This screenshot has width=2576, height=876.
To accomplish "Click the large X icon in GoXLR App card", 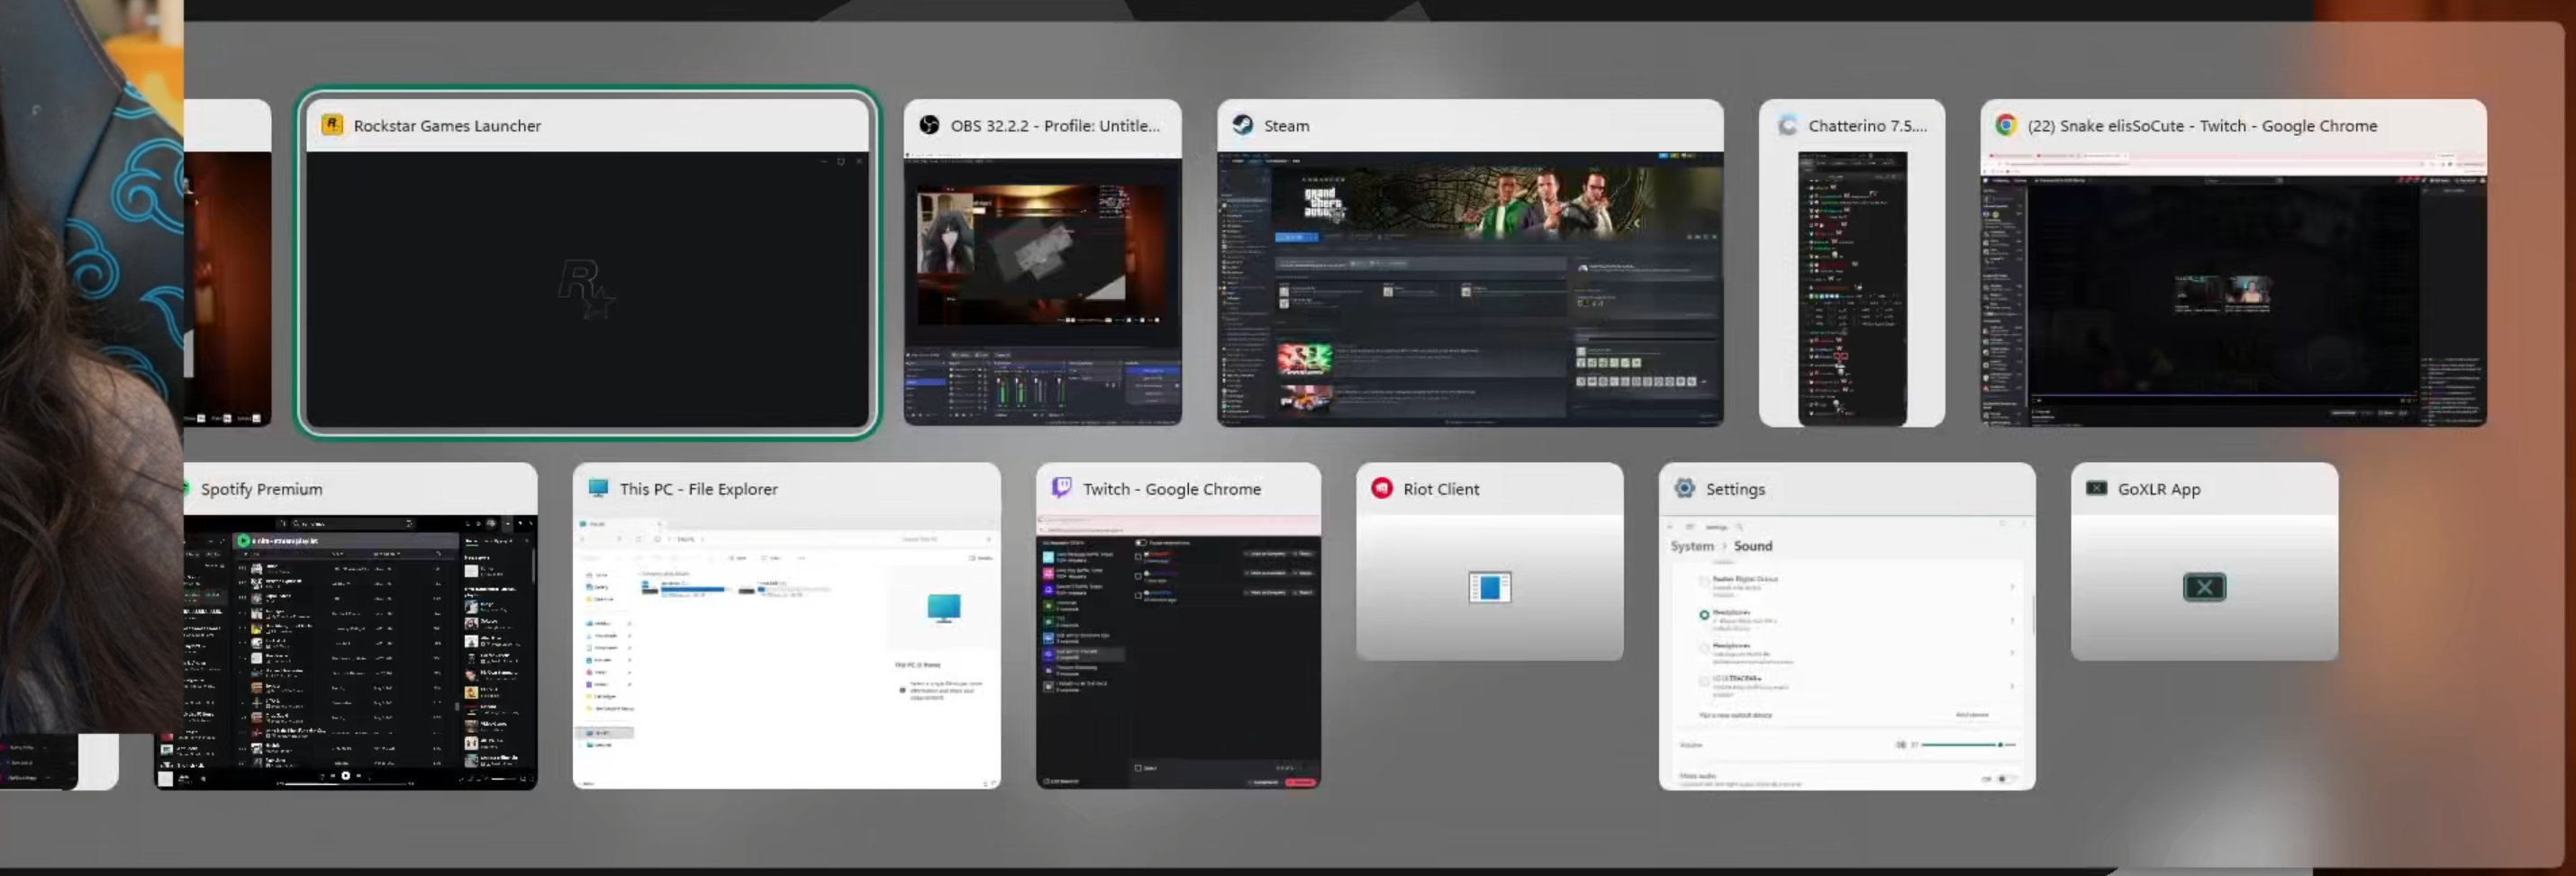I will coord(2204,587).
